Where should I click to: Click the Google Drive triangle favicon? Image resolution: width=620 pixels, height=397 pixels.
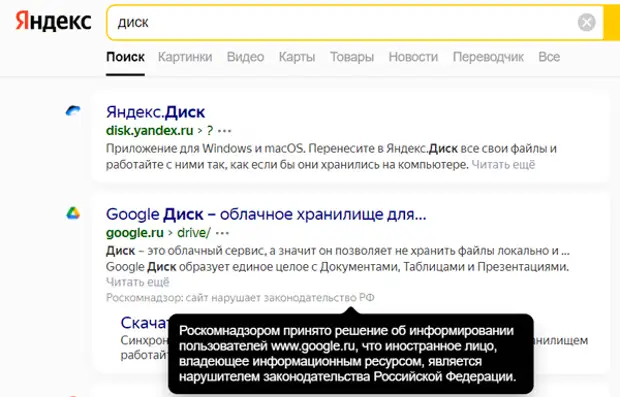point(73,214)
